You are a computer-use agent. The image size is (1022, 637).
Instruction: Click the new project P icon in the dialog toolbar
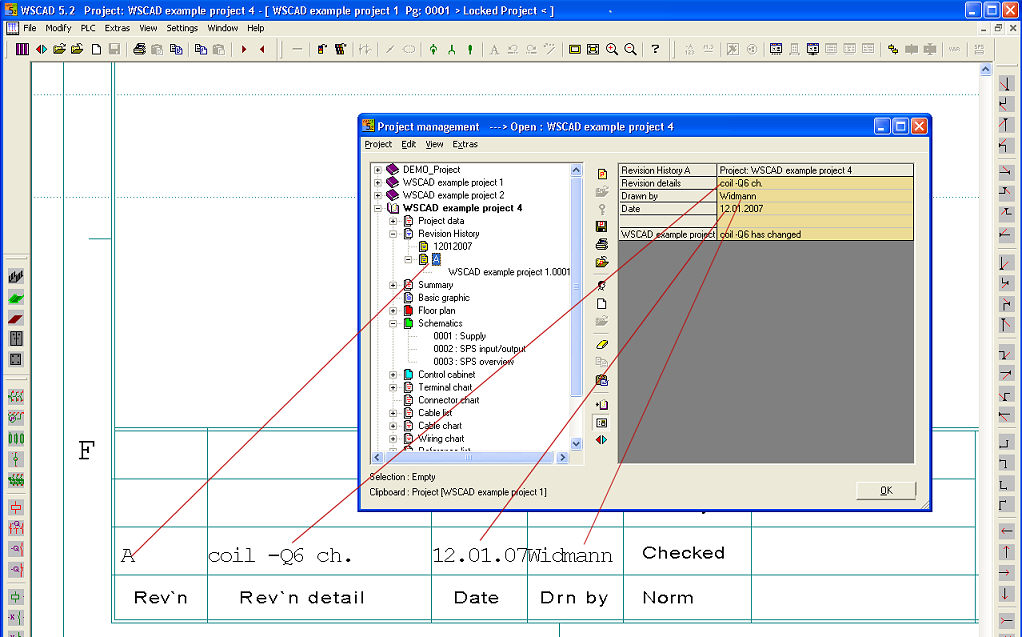click(x=602, y=174)
